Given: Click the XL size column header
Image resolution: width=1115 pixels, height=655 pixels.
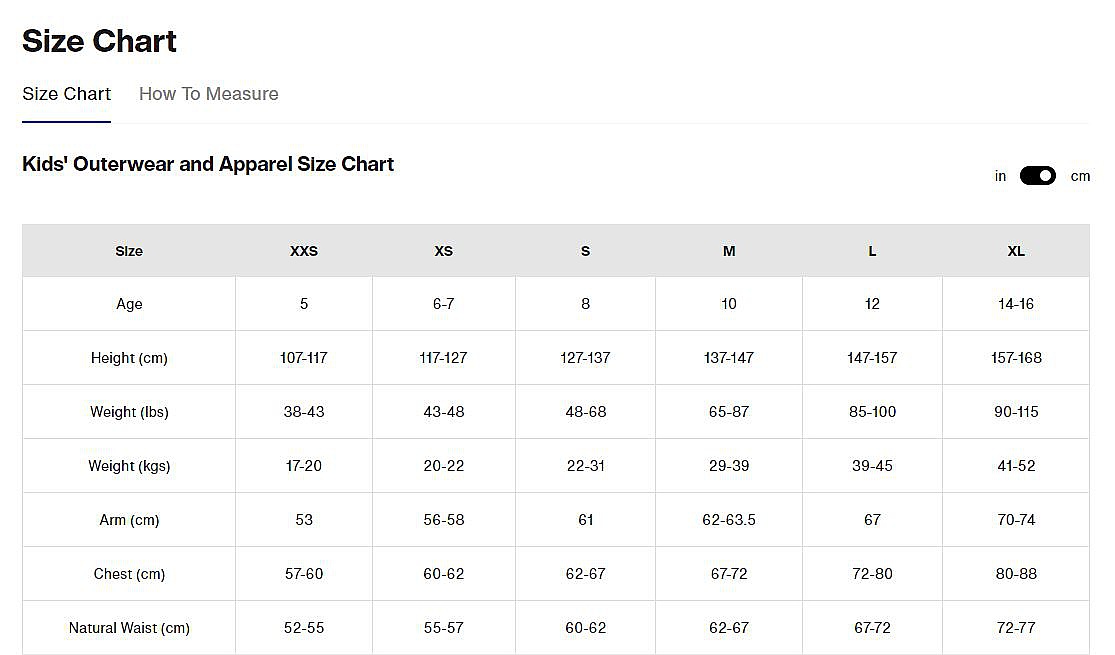Looking at the screenshot, I should [1016, 251].
